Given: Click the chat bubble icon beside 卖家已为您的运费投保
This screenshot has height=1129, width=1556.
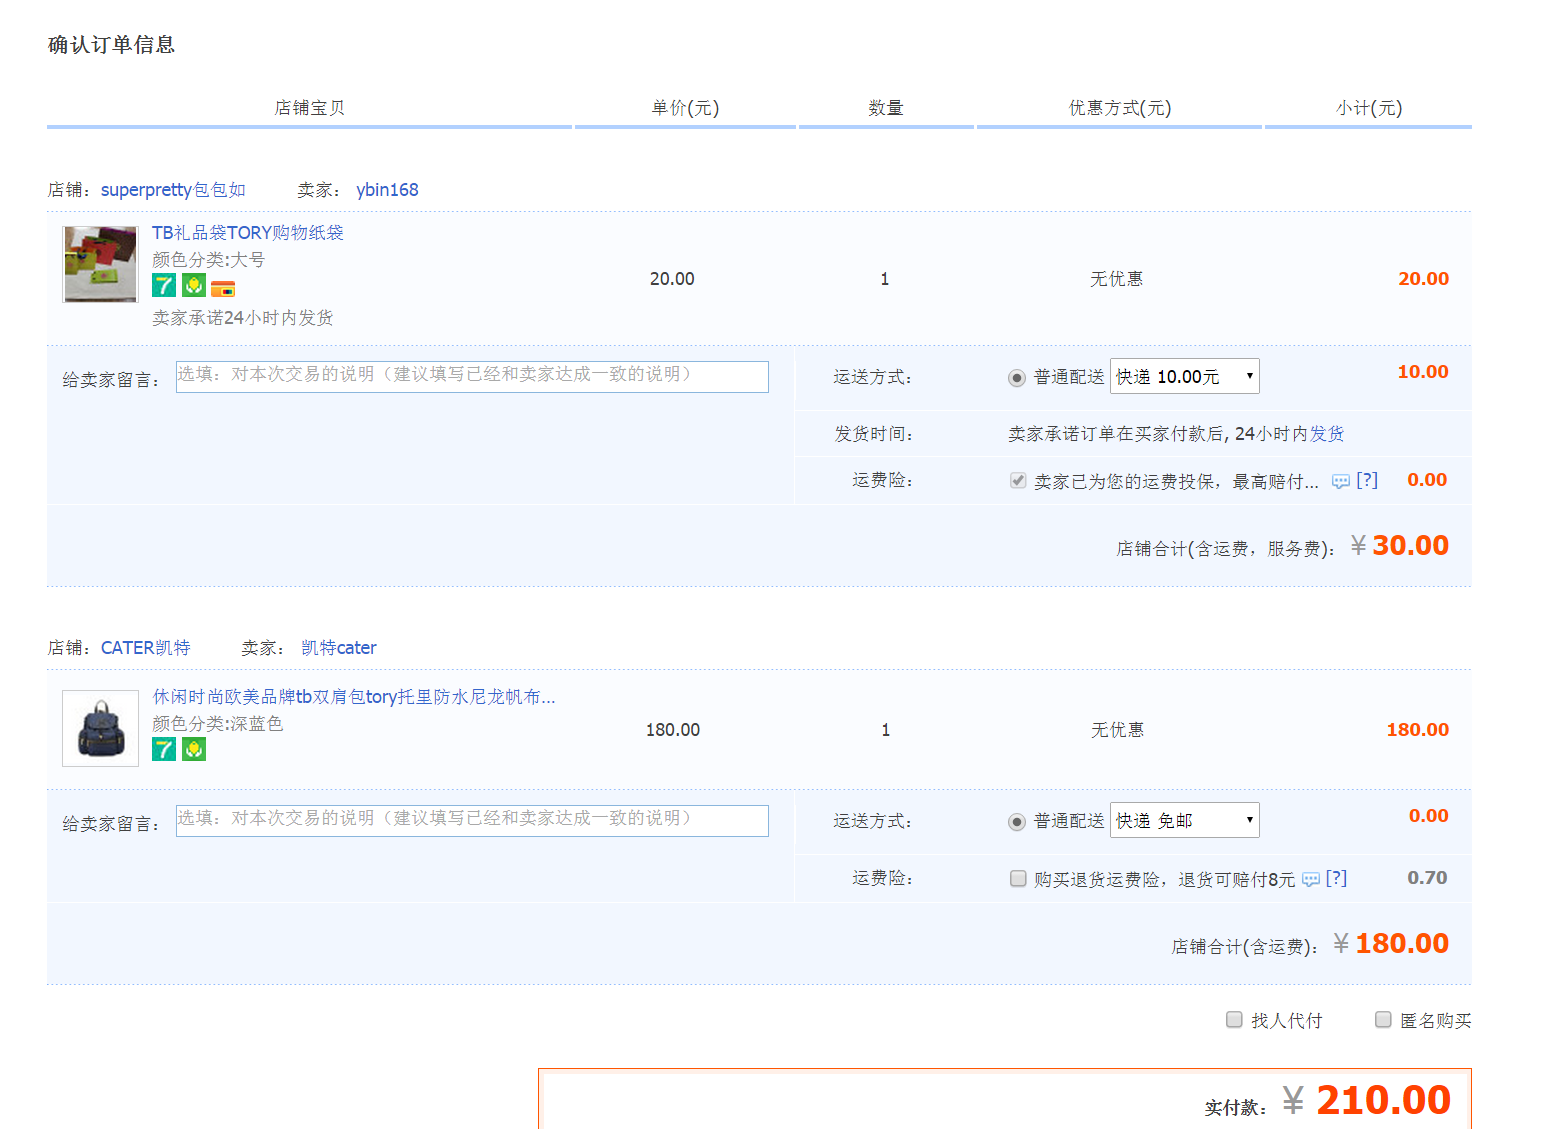Looking at the screenshot, I should pyautogui.click(x=1340, y=482).
